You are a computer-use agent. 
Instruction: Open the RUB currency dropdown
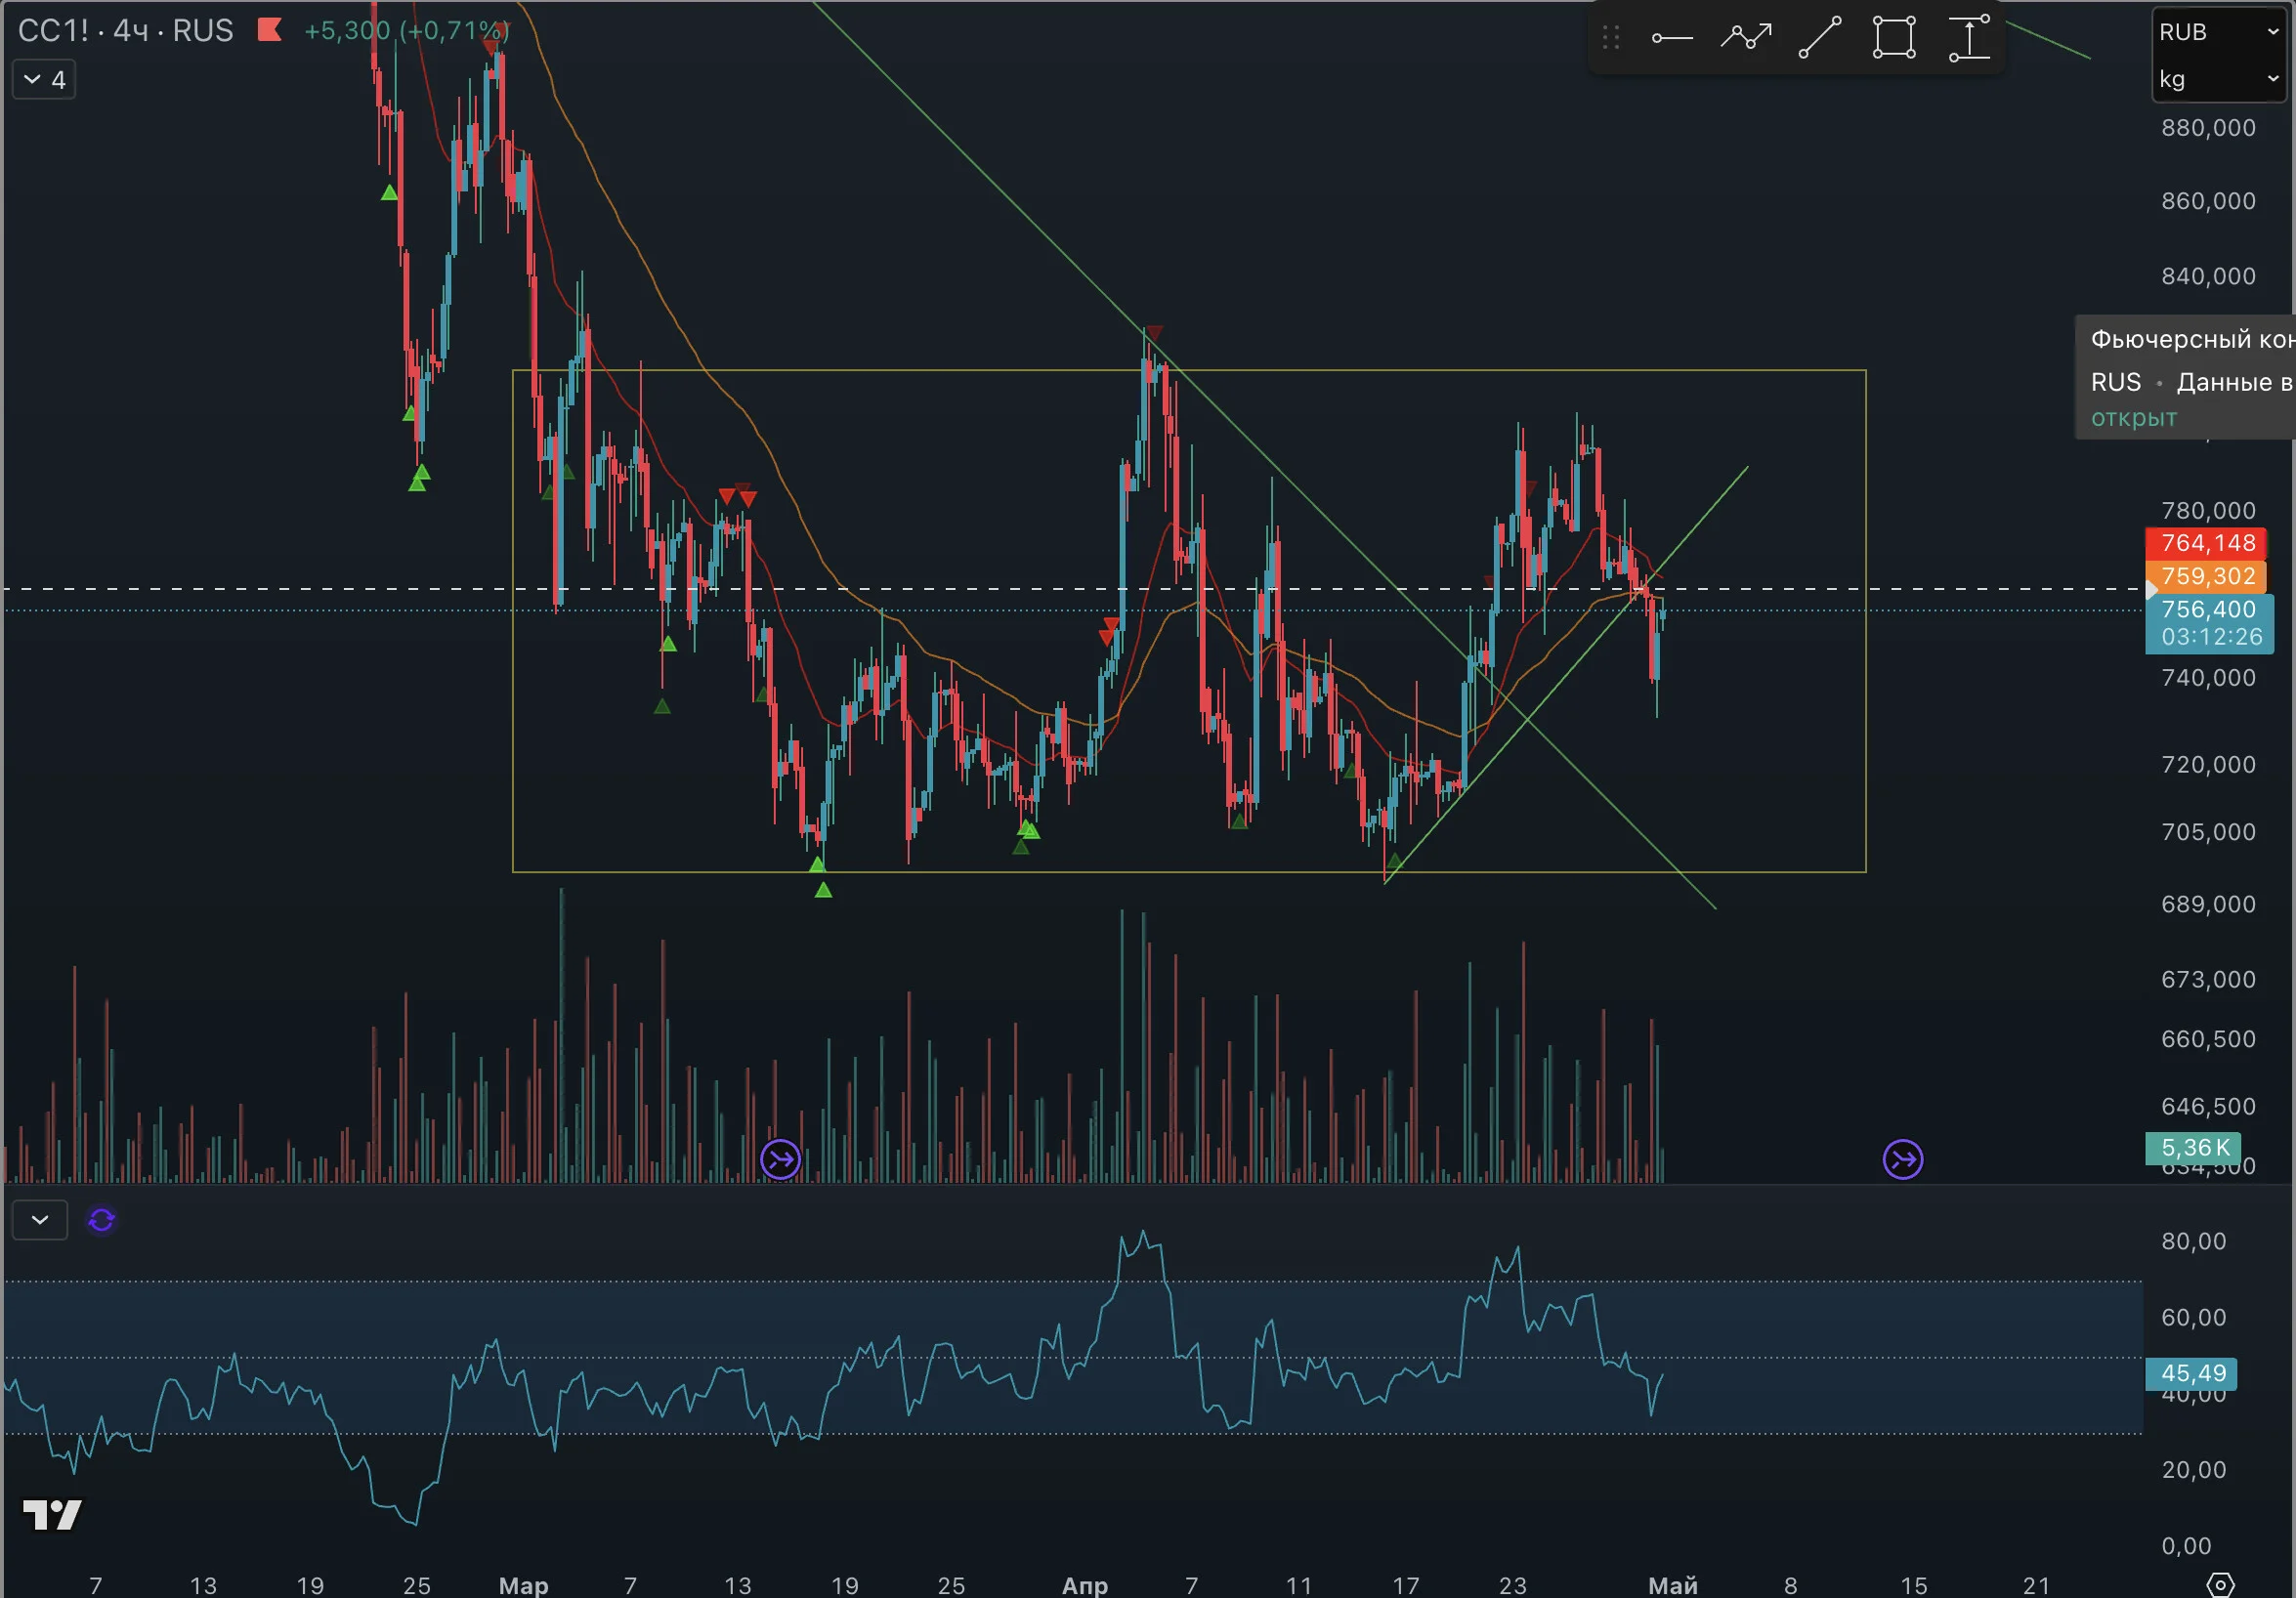(2219, 32)
